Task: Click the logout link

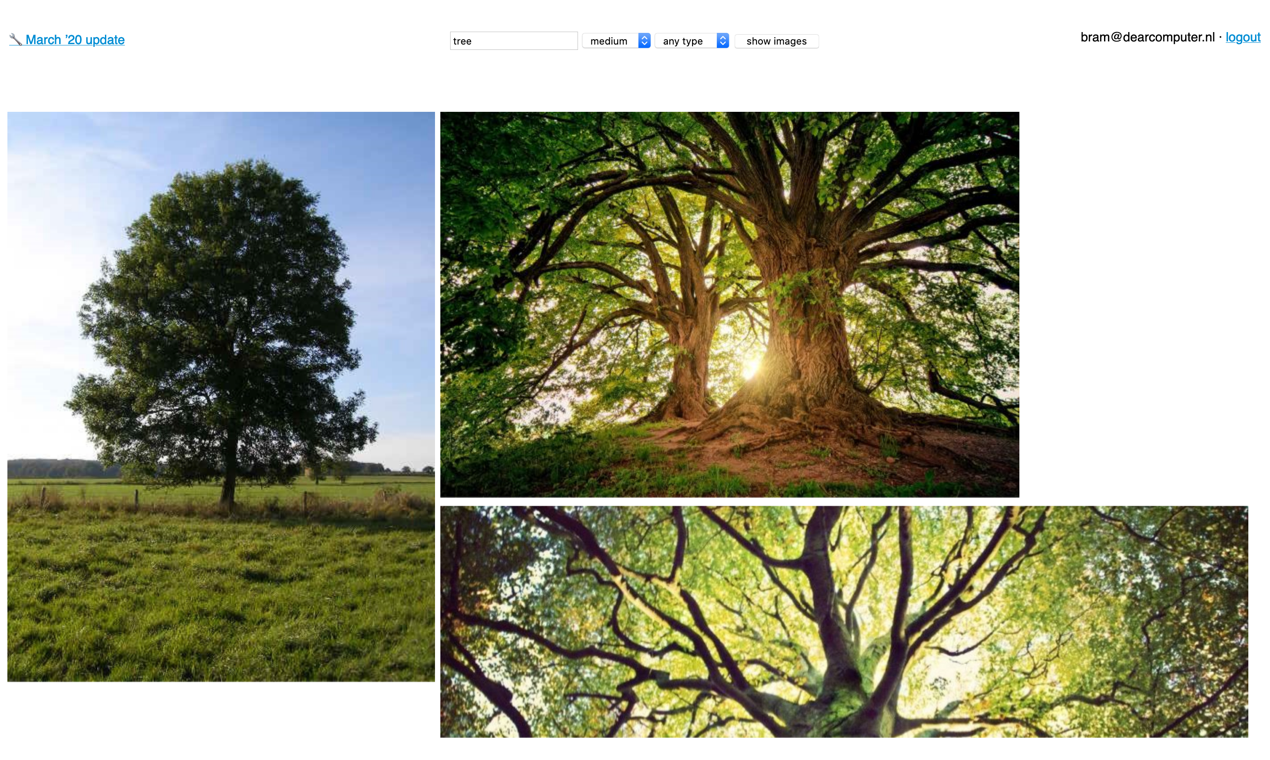Action: pos(1243,36)
